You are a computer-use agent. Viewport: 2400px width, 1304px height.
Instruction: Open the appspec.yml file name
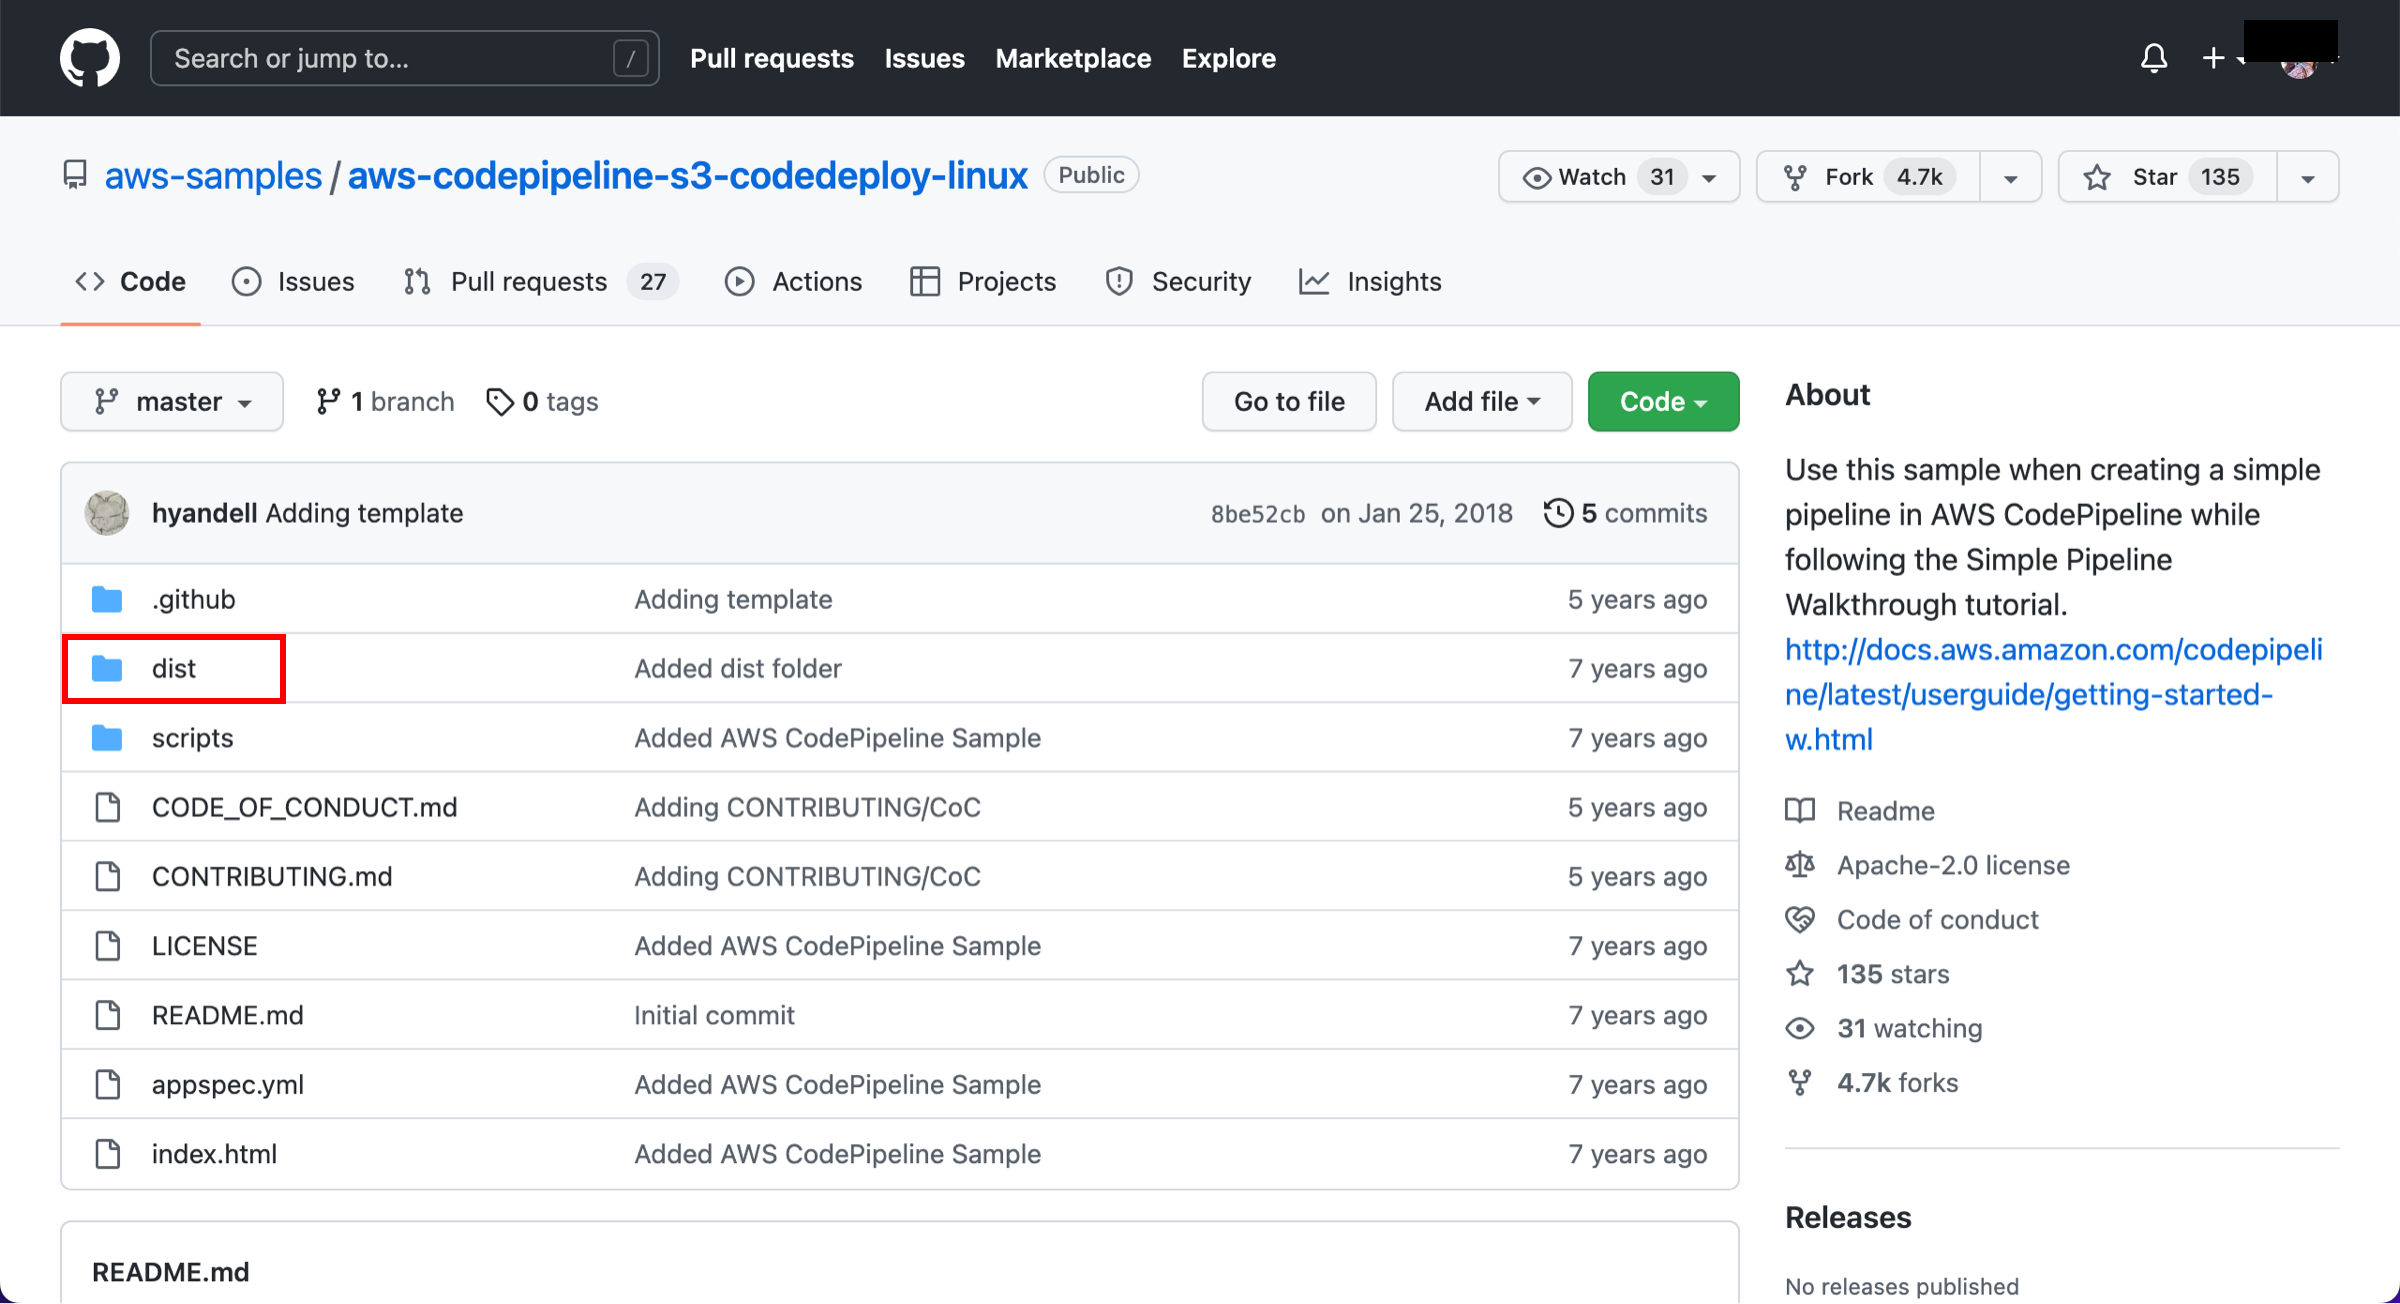(227, 1084)
